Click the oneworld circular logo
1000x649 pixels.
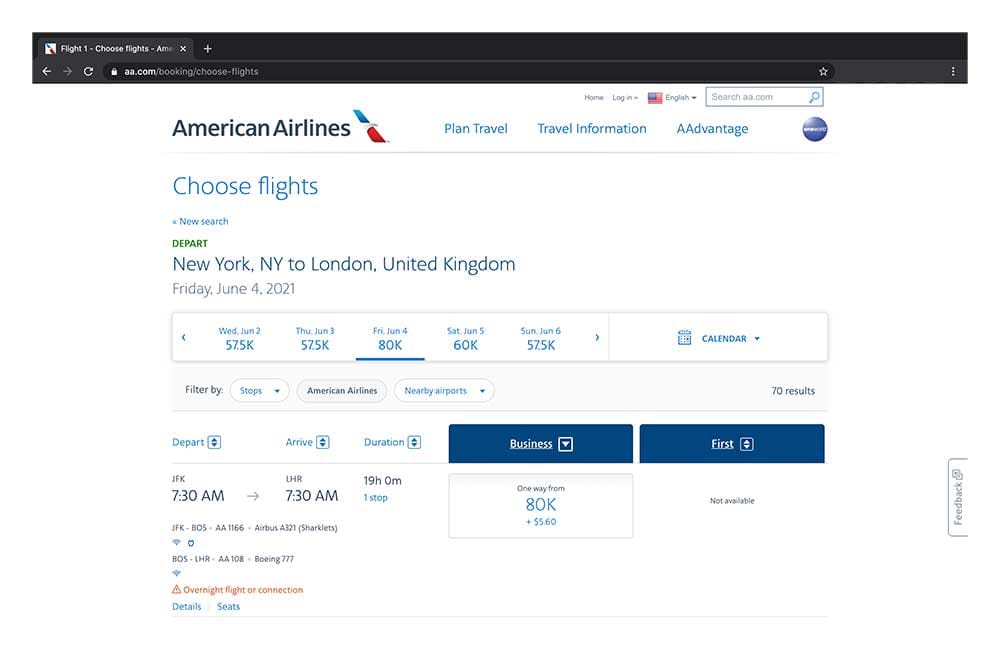point(814,129)
